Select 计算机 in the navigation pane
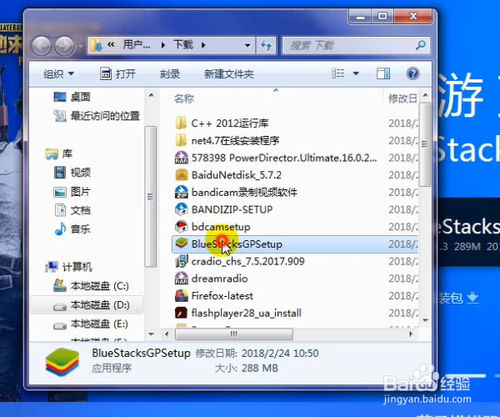This screenshot has width=500, height=417. pyautogui.click(x=77, y=267)
